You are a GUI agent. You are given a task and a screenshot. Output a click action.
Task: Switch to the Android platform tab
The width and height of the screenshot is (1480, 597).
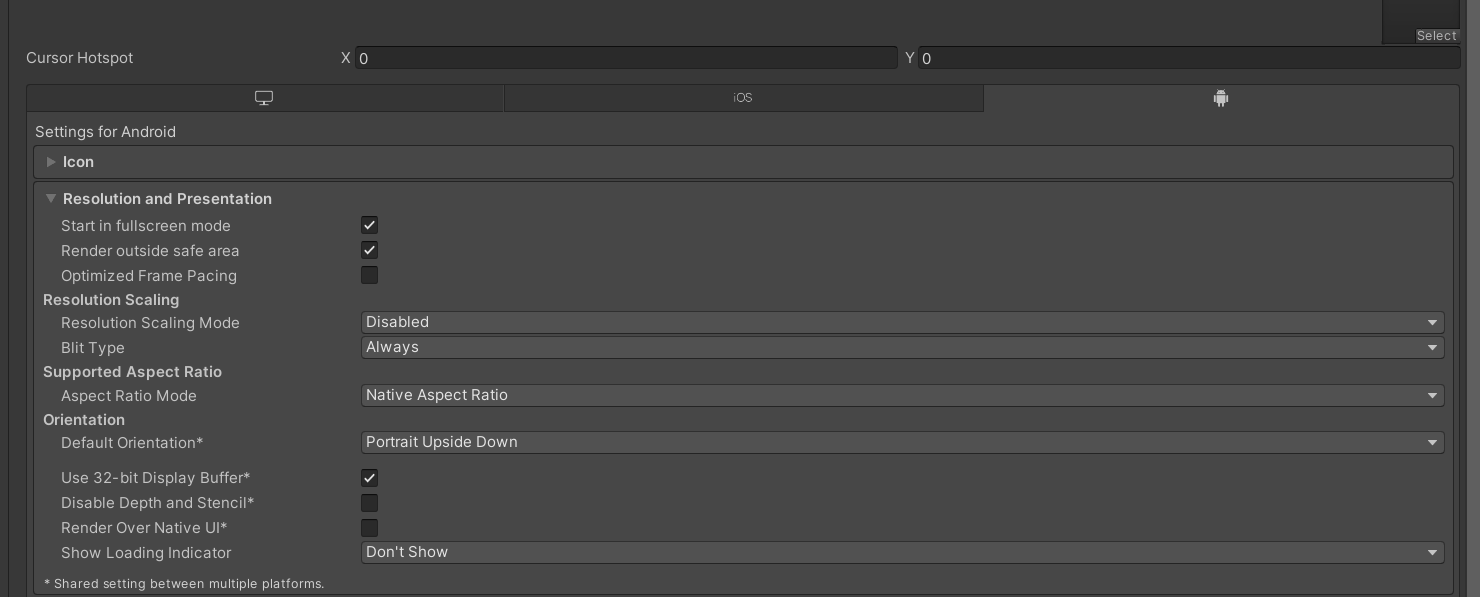1220,98
